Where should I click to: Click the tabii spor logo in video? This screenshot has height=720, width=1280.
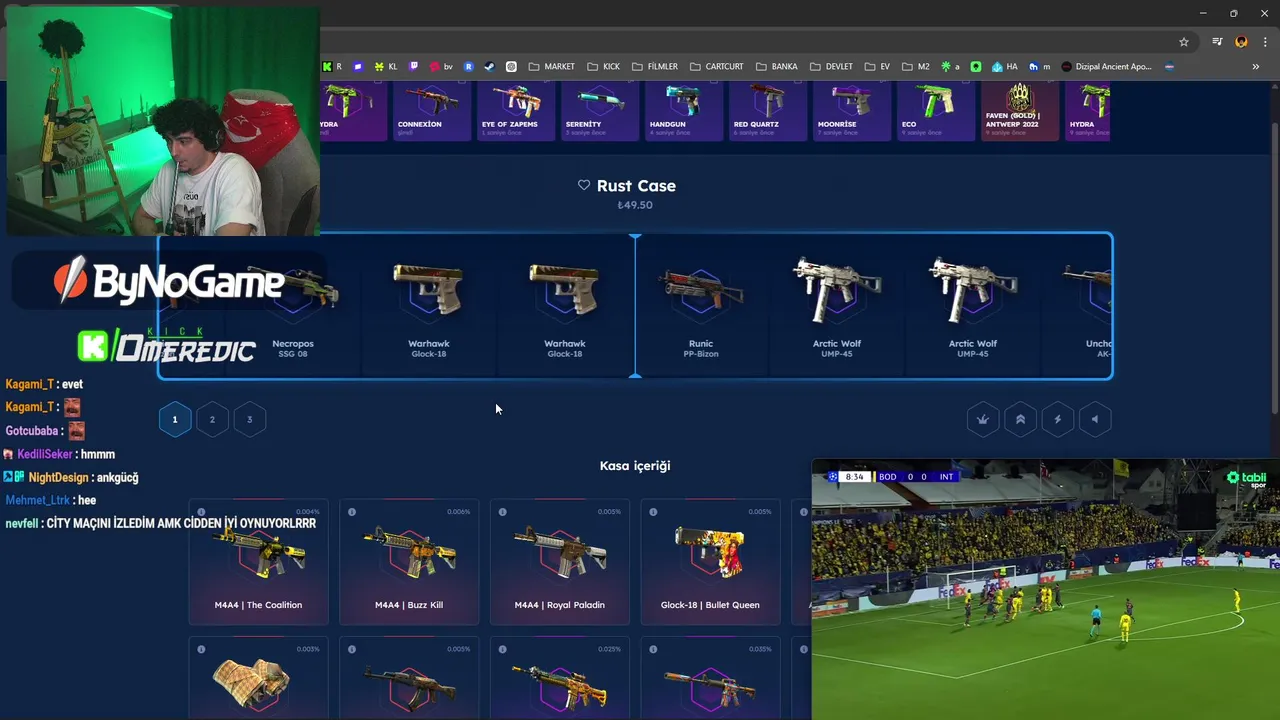click(x=1246, y=479)
